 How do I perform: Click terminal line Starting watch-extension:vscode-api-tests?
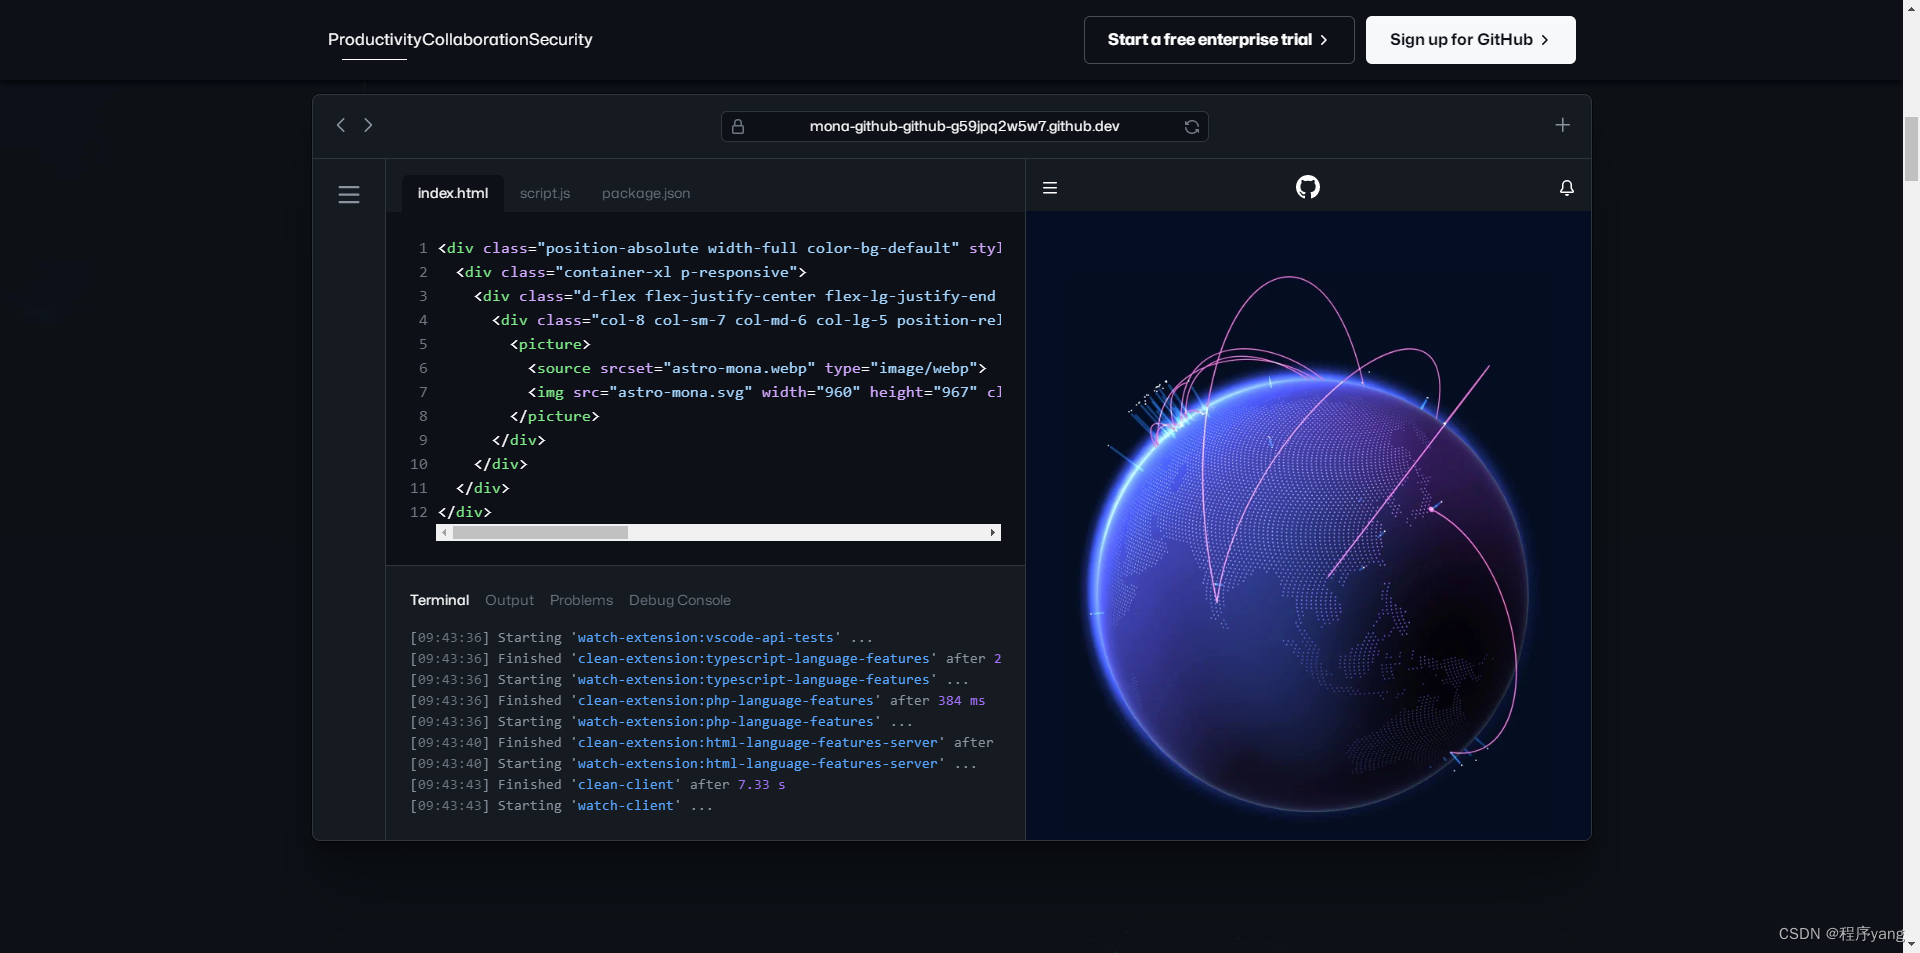(x=641, y=637)
